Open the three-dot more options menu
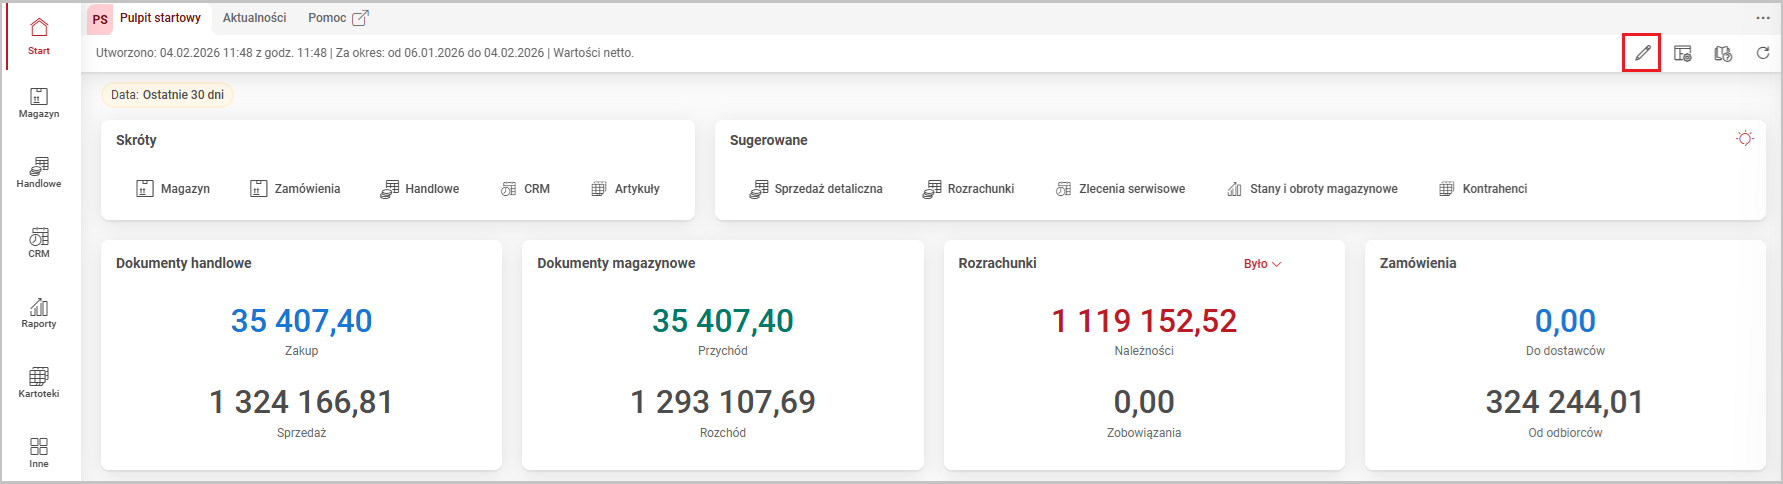This screenshot has height=484, width=1783. pos(1762,18)
